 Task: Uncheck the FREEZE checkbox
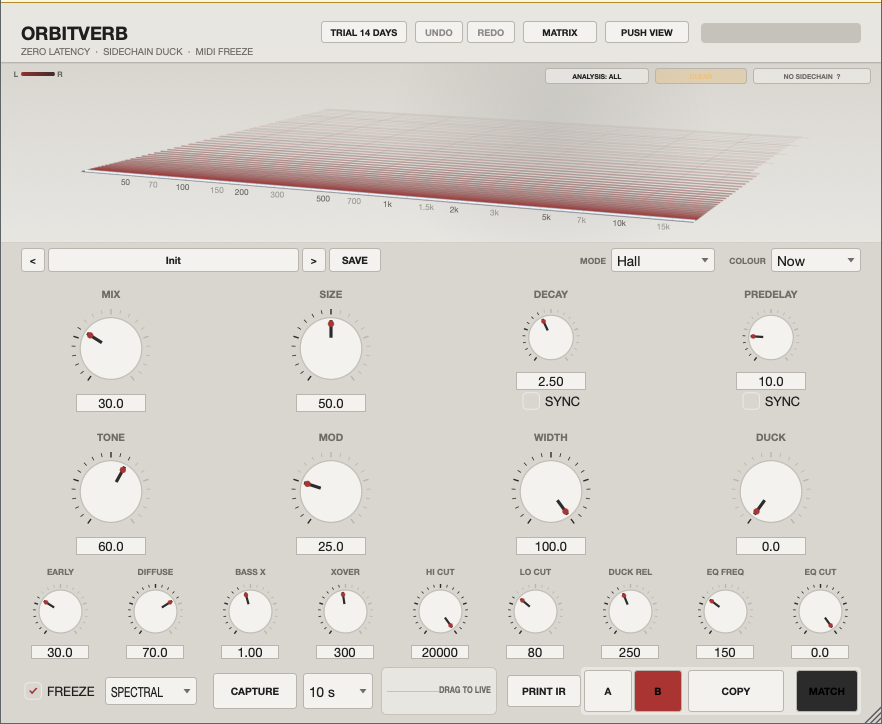[33, 691]
